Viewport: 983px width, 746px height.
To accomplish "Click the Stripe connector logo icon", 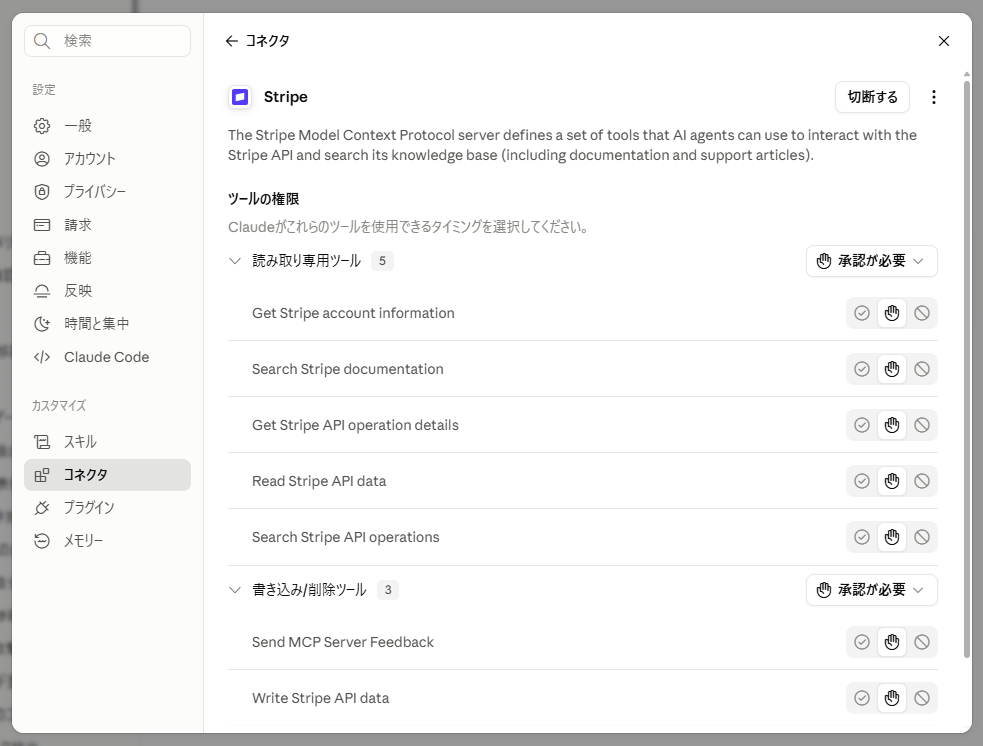I will pos(239,97).
